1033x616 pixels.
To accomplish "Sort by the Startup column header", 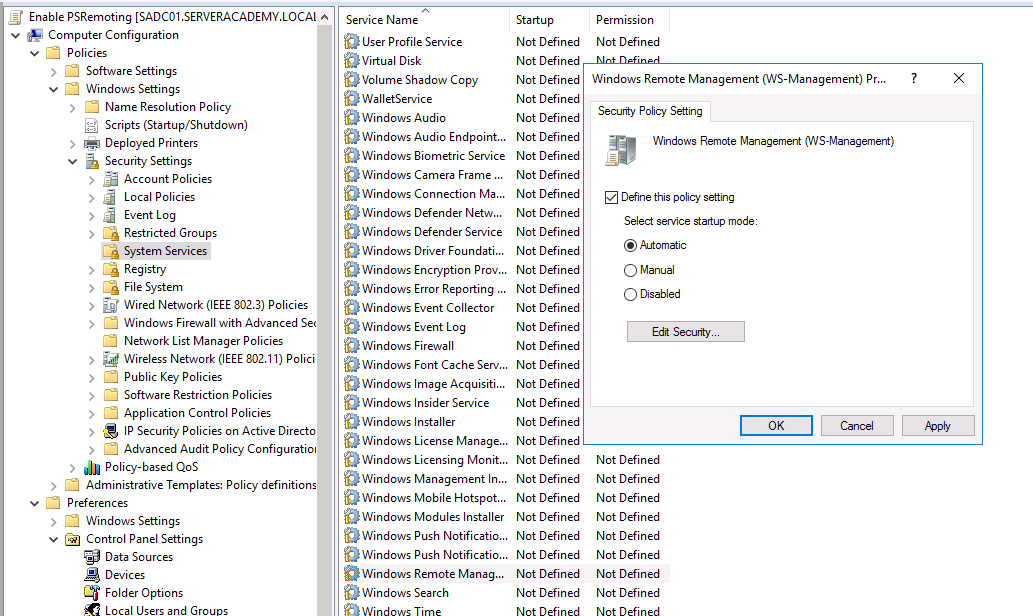I will pos(549,20).
